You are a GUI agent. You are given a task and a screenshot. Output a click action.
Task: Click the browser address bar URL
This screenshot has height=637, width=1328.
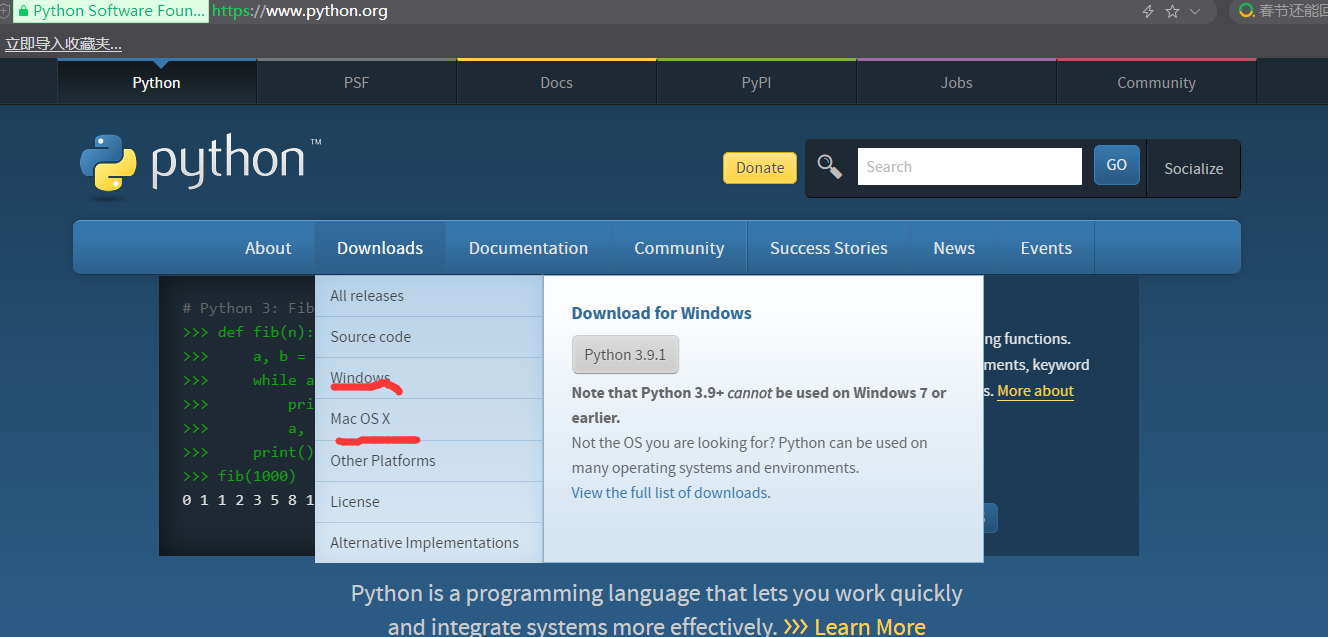300,12
